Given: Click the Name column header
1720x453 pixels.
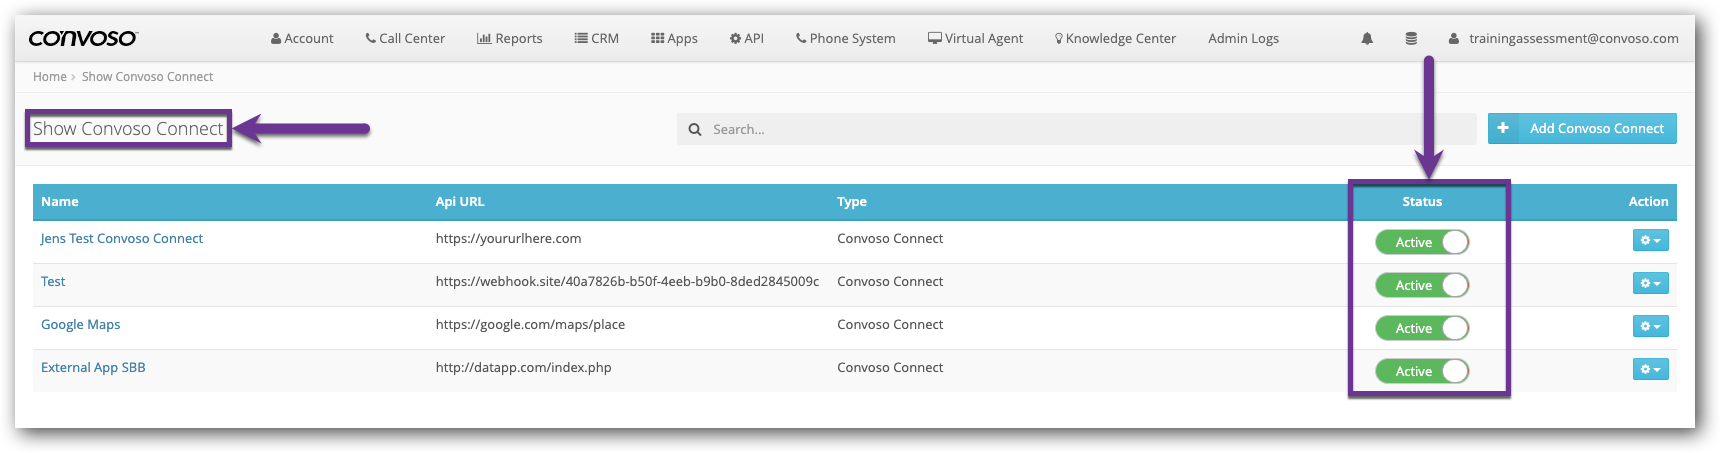Looking at the screenshot, I should click(x=60, y=202).
